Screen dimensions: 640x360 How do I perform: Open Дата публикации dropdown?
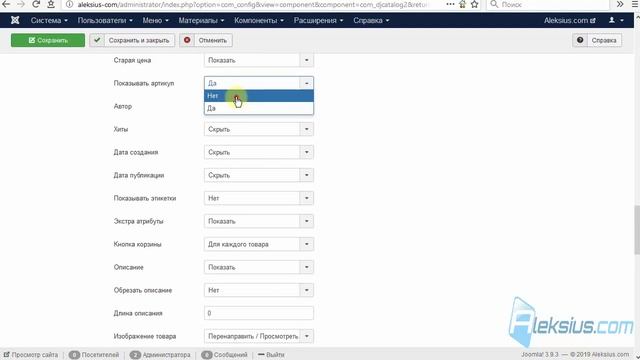259,176
